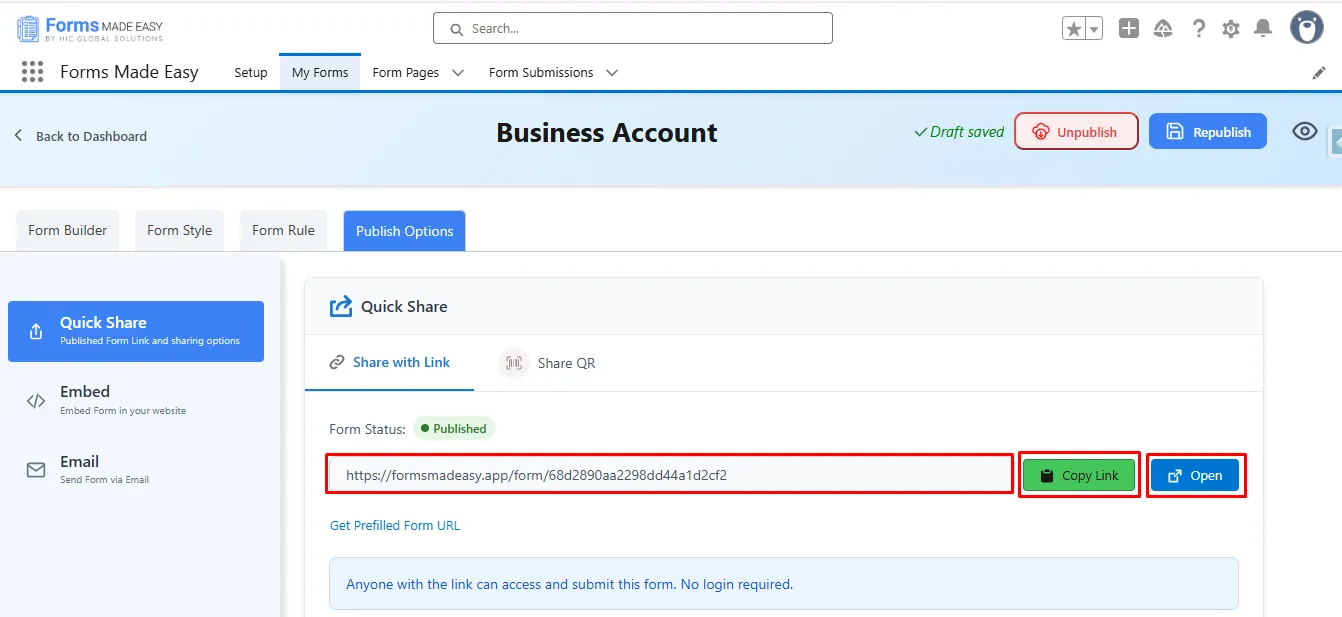This screenshot has width=1342, height=617.
Task: Toggle the form preview eye icon
Action: tap(1304, 132)
